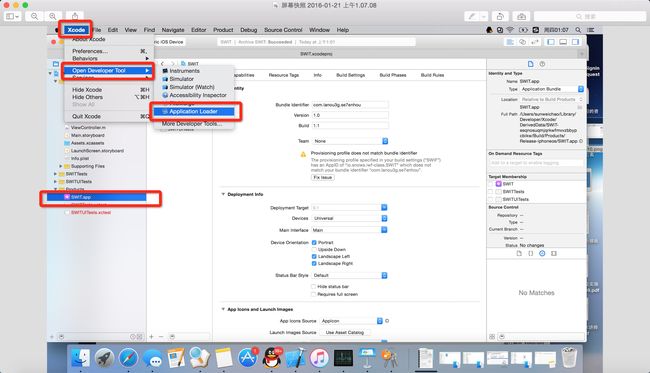Expand the Supporting Files folder
The width and height of the screenshot is (650, 373).
click(x=61, y=166)
